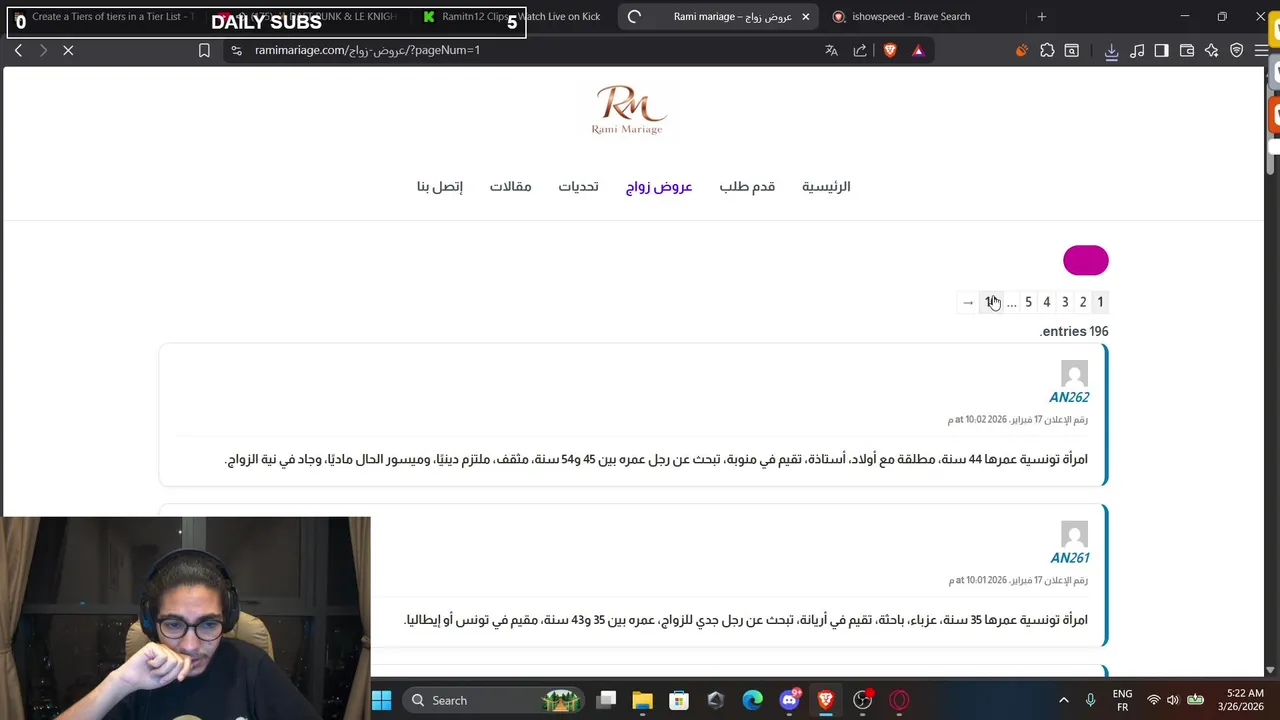Open Windows Start menu
The image size is (1280, 720).
(382, 700)
